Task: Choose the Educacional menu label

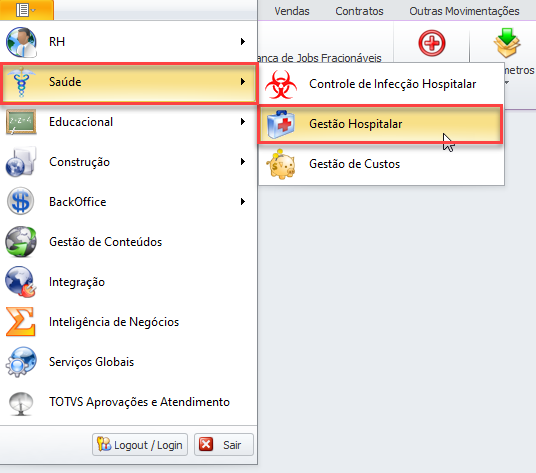Action: 81,122
